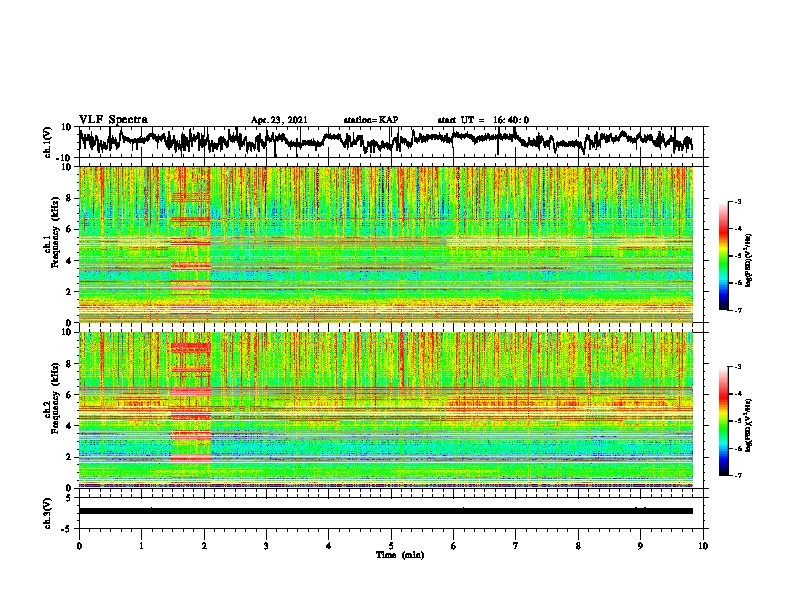The image size is (792, 612).
Task: Click the station=KAP label
Action: (x=371, y=120)
